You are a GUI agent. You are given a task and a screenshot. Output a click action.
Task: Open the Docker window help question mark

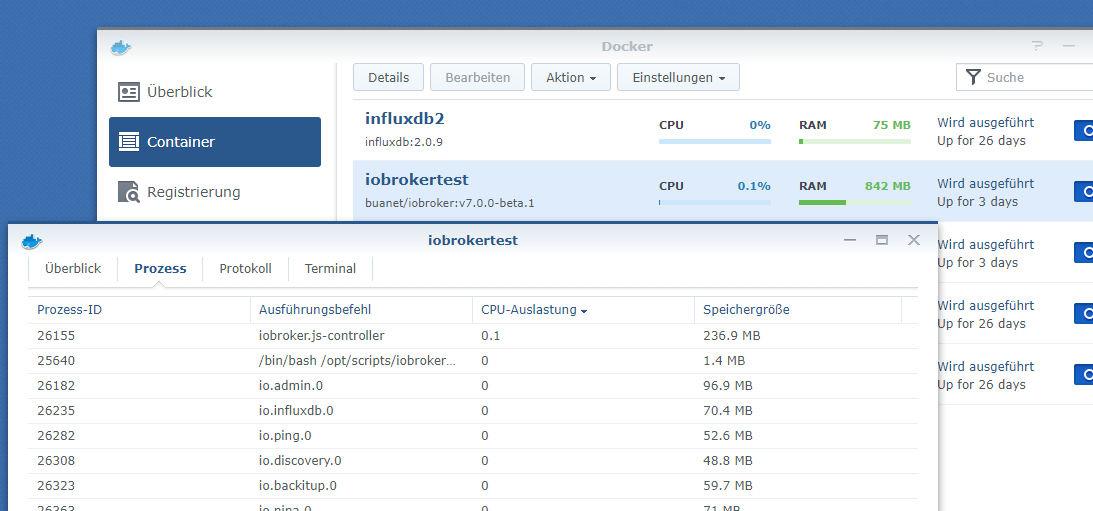click(1037, 46)
